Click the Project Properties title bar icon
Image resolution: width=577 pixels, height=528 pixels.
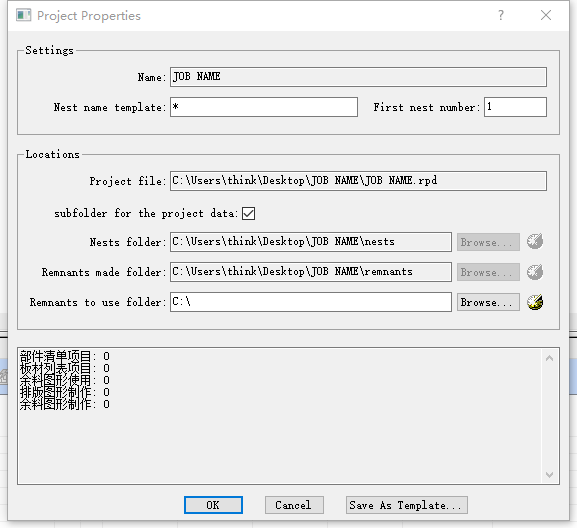click(24, 15)
